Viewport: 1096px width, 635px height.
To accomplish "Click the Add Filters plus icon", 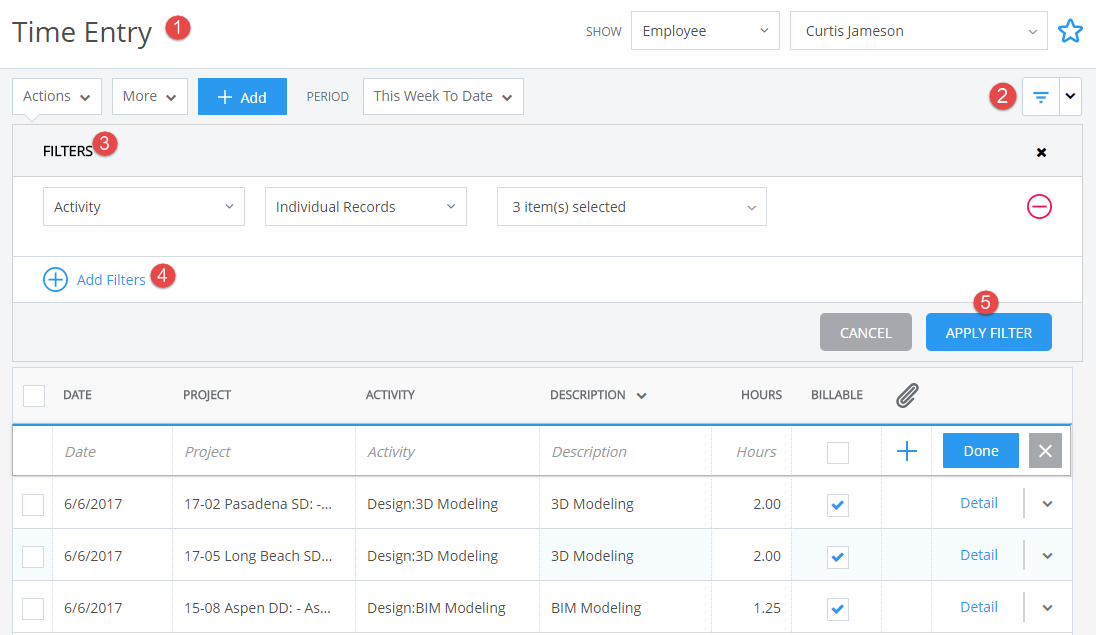I will coord(55,280).
